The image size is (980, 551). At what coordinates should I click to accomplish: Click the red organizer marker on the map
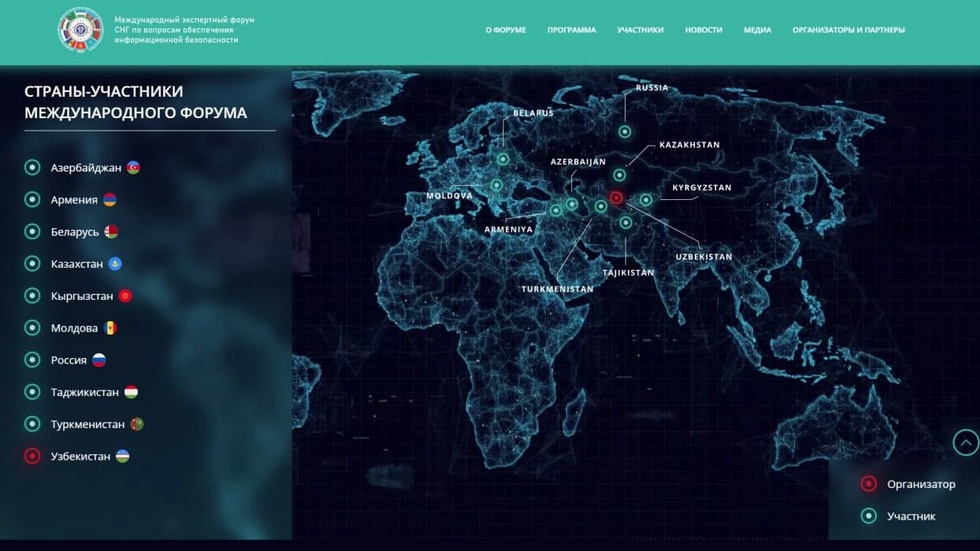click(x=616, y=198)
